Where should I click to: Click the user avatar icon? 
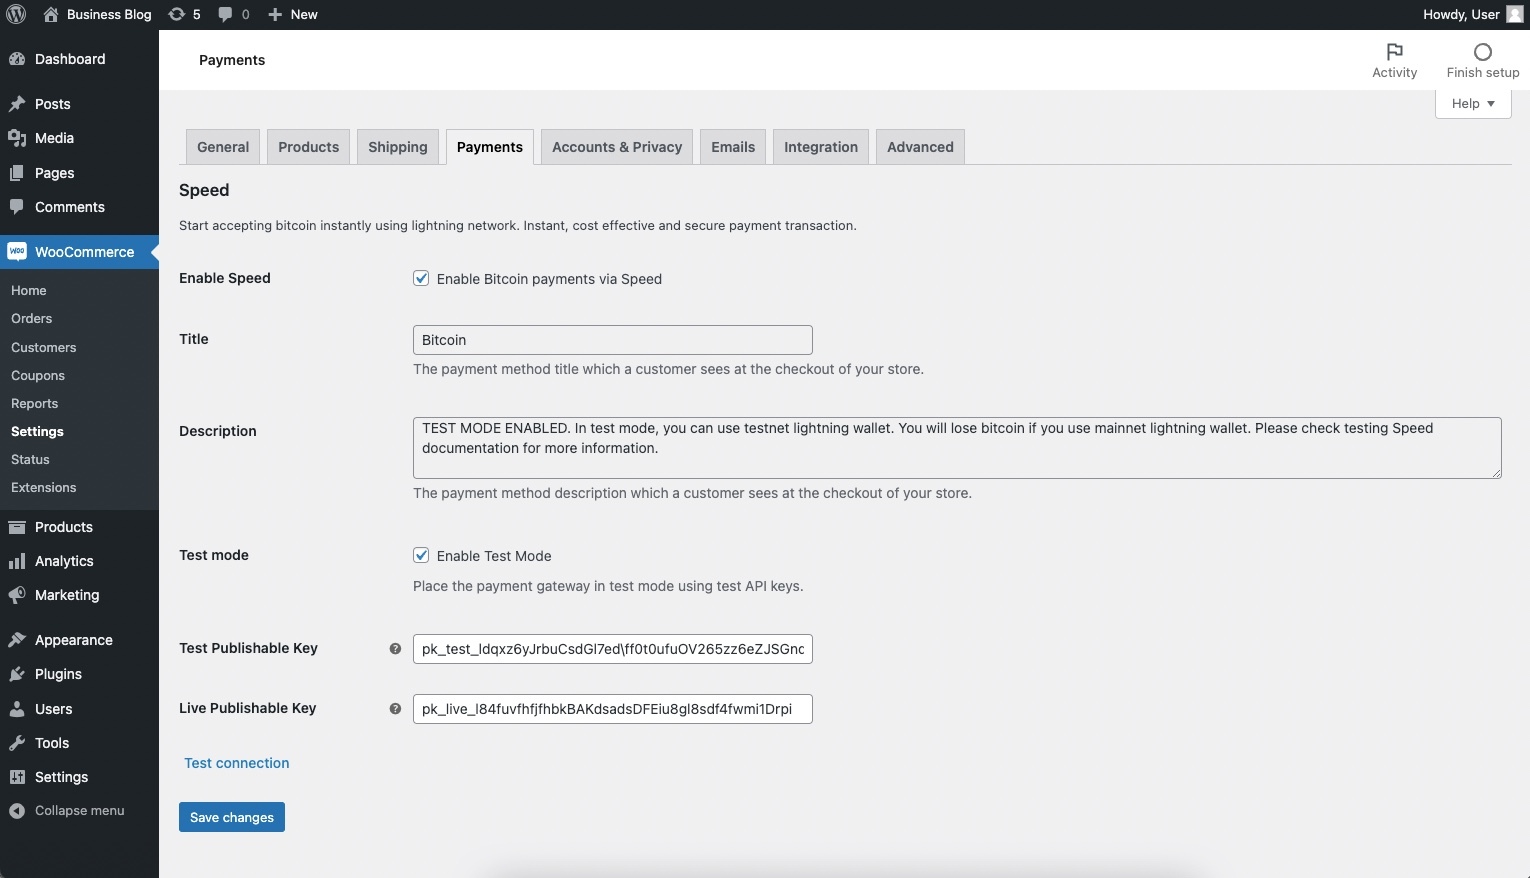click(x=1514, y=14)
